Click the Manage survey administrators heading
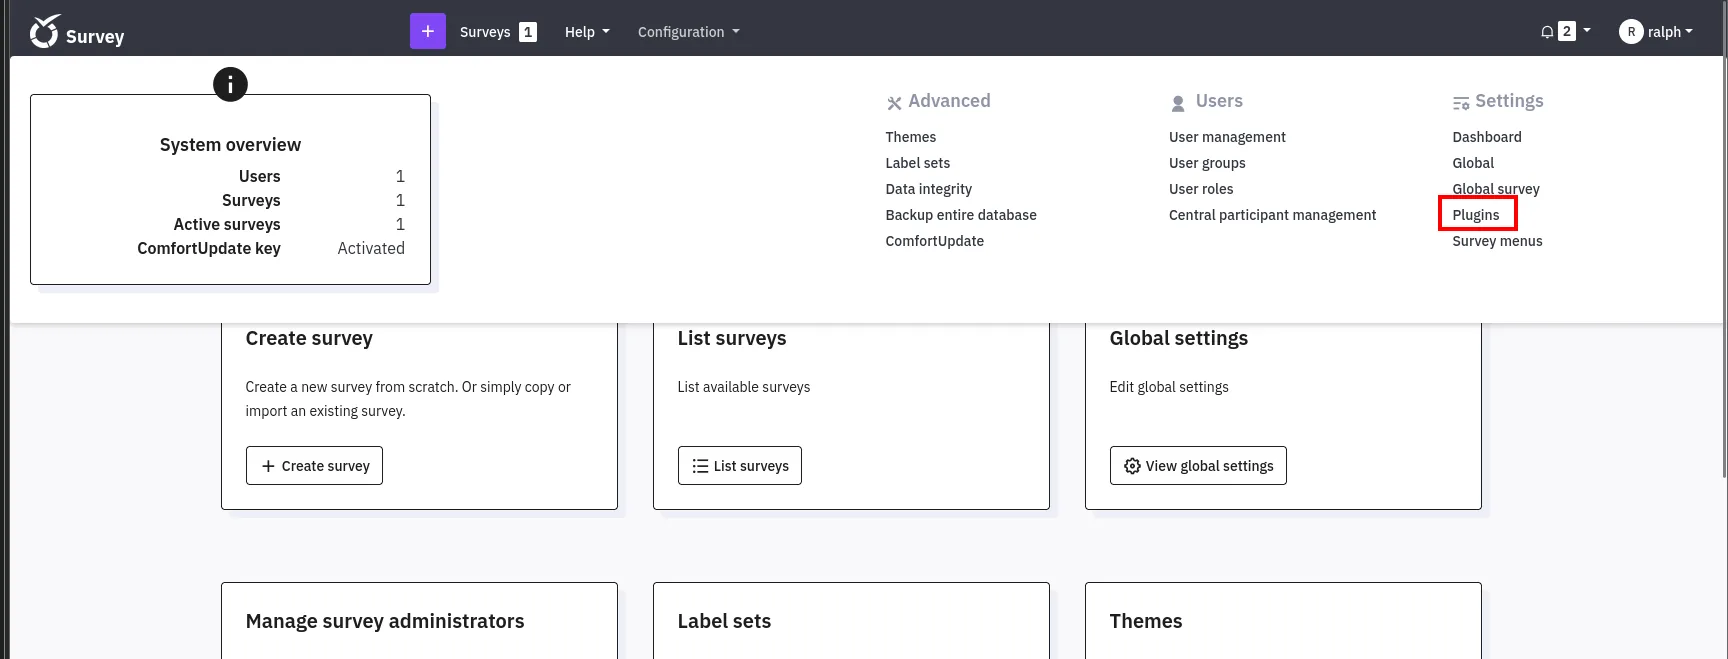The height and width of the screenshot is (659, 1728). click(x=385, y=621)
